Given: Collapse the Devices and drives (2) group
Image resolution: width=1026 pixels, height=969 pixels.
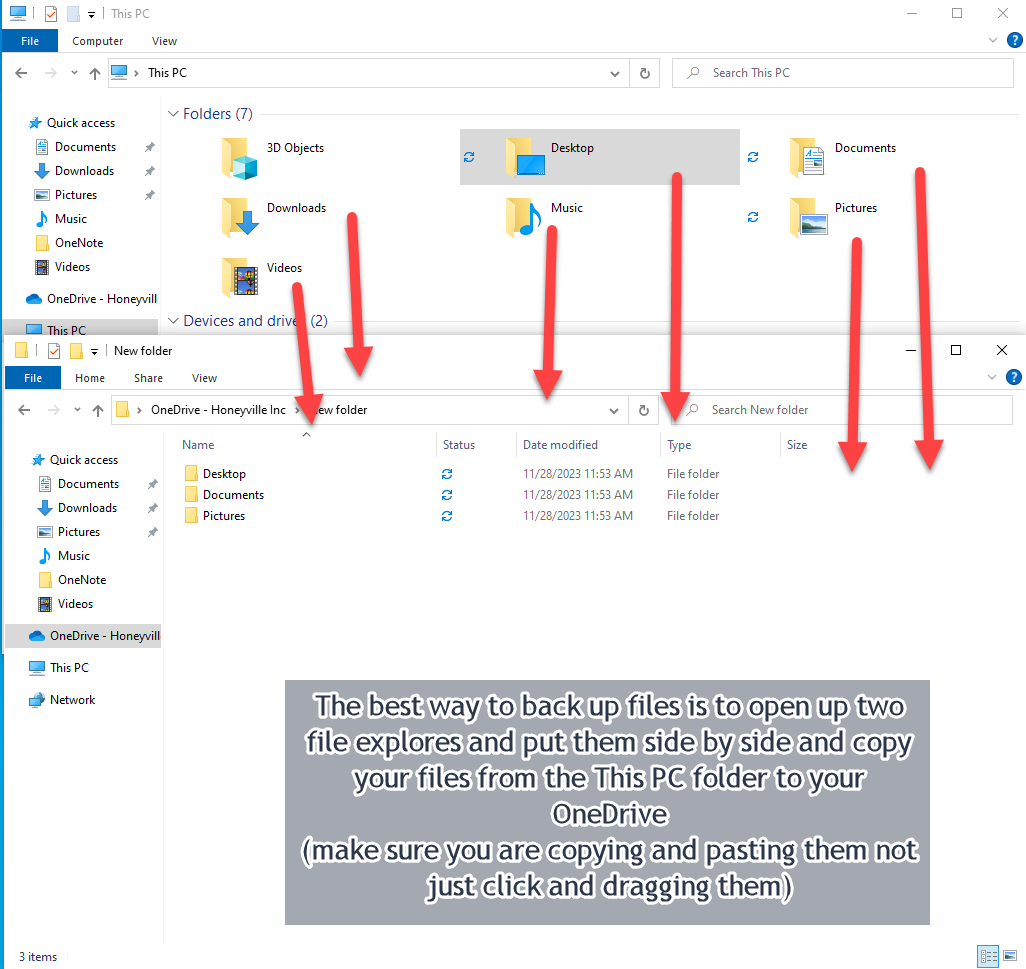Looking at the screenshot, I should point(173,321).
